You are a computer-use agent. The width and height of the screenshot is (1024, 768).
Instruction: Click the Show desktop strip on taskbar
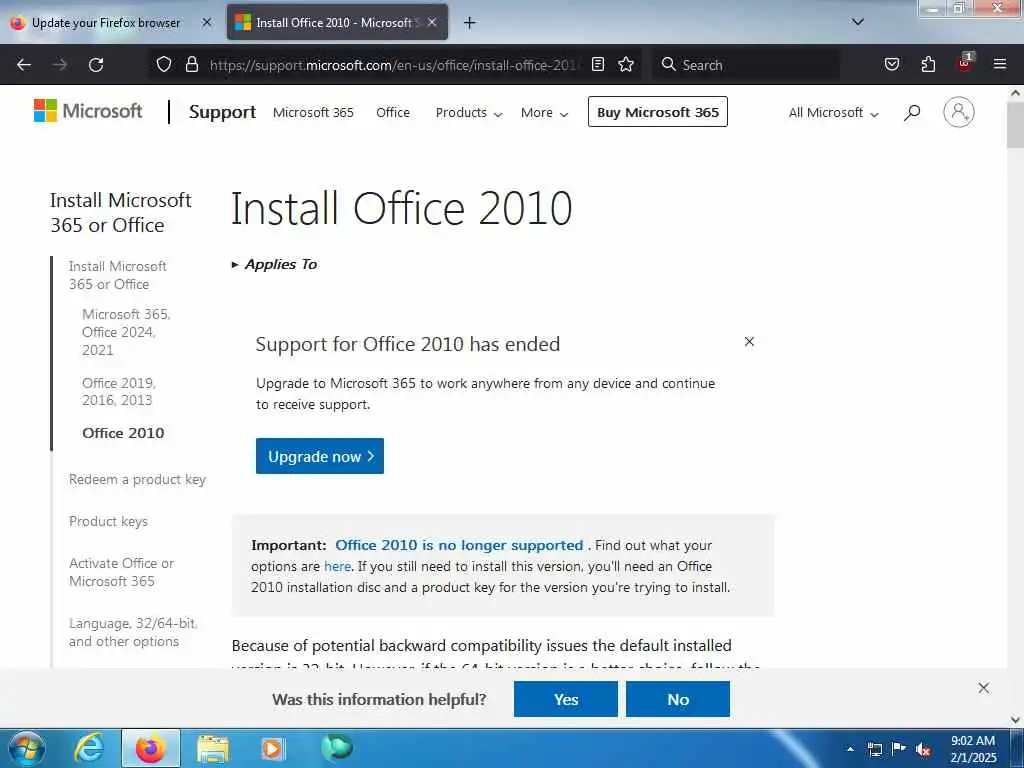pos(1016,749)
